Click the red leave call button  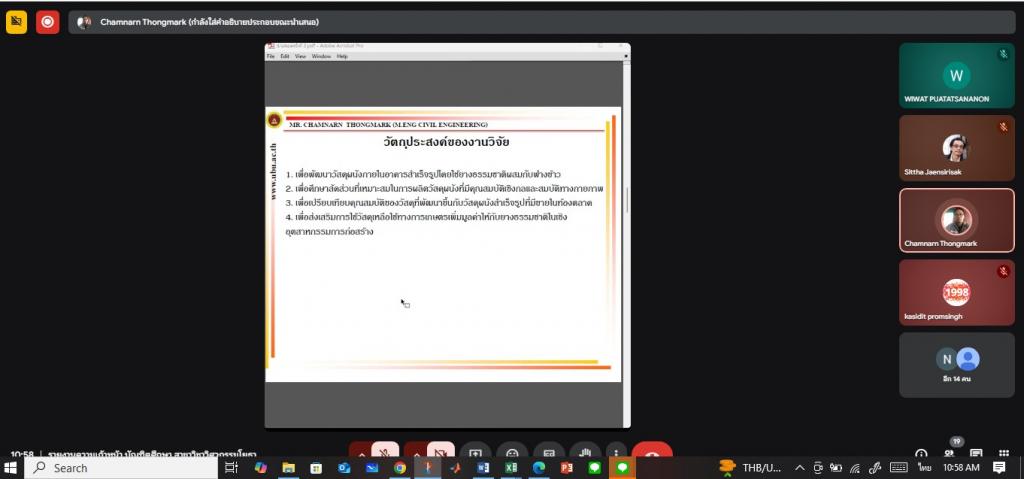click(x=651, y=453)
